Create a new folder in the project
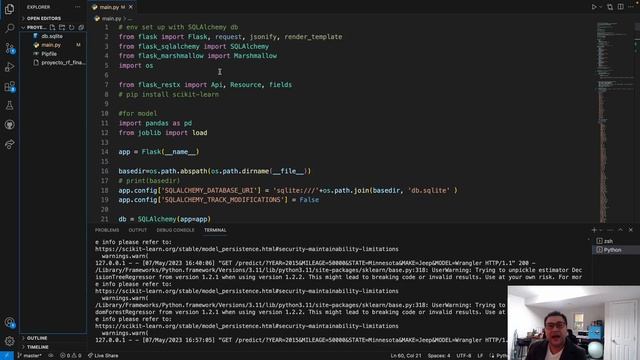The image size is (640, 360). [62, 27]
